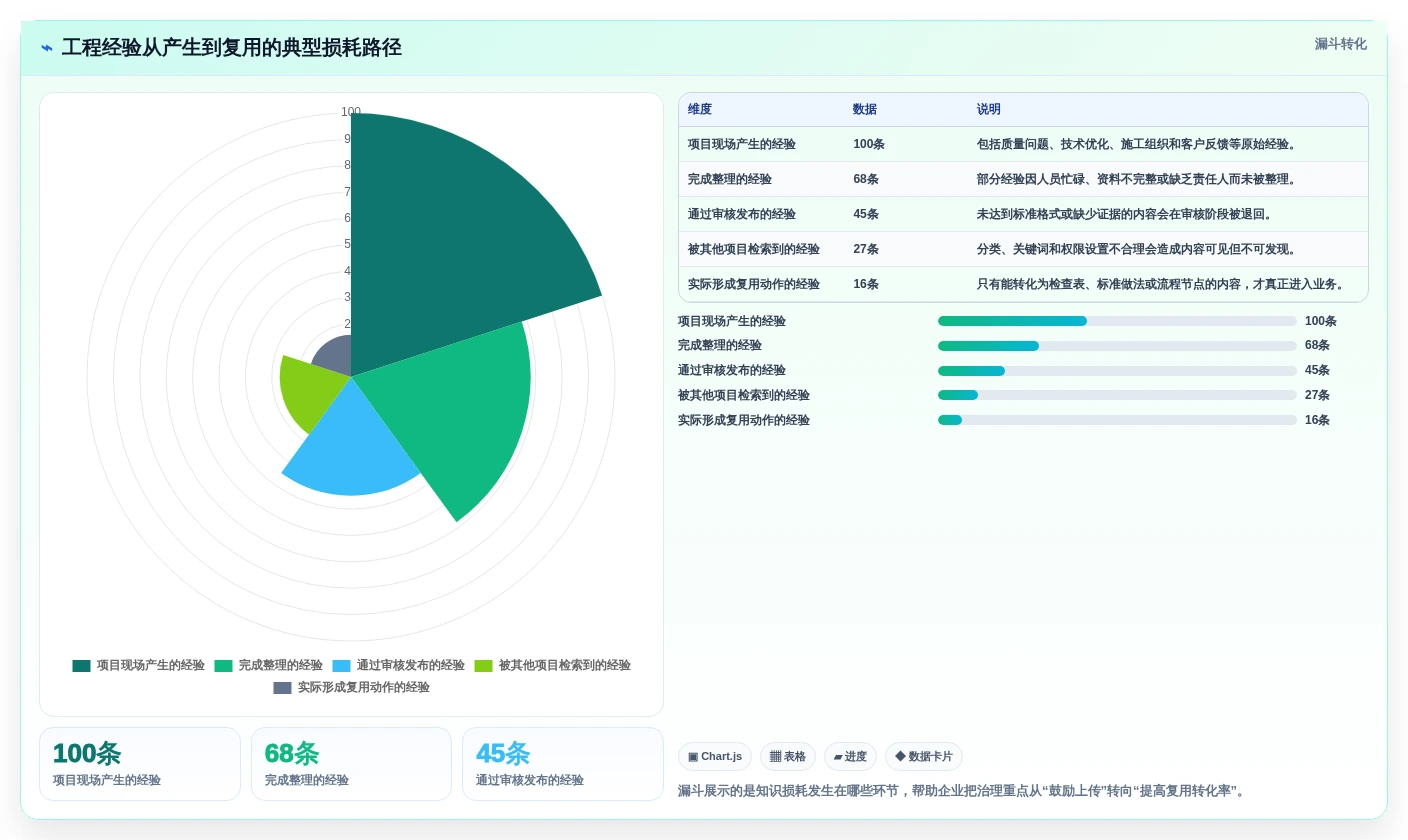The image size is (1408, 840).
Task: Click the blue lightning icon beside the title
Action: (47, 48)
